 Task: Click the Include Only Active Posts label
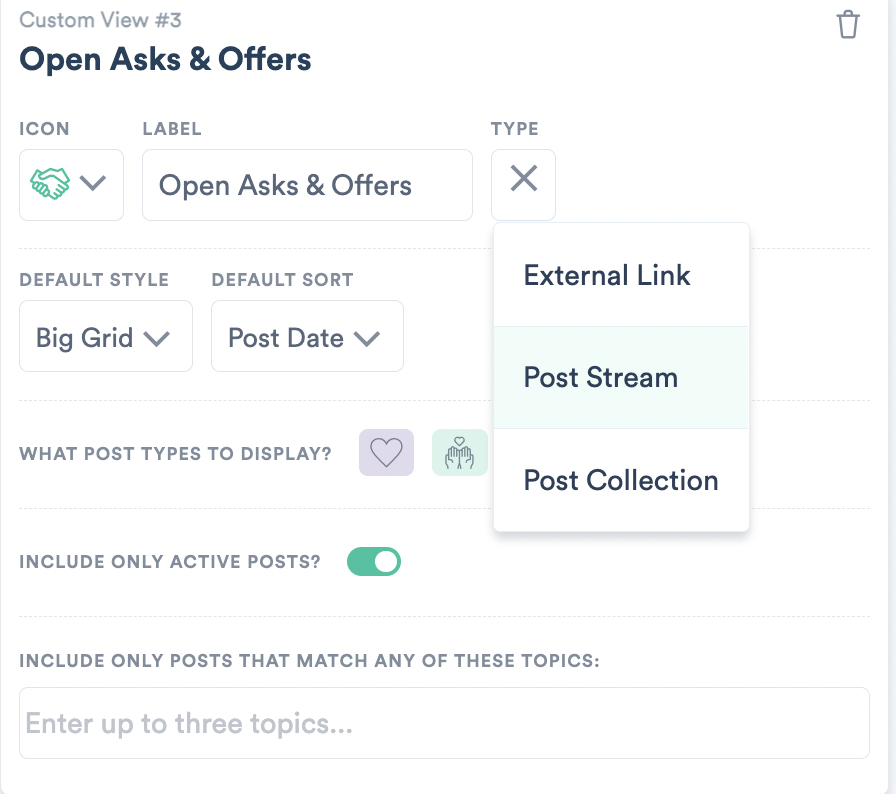point(170,562)
